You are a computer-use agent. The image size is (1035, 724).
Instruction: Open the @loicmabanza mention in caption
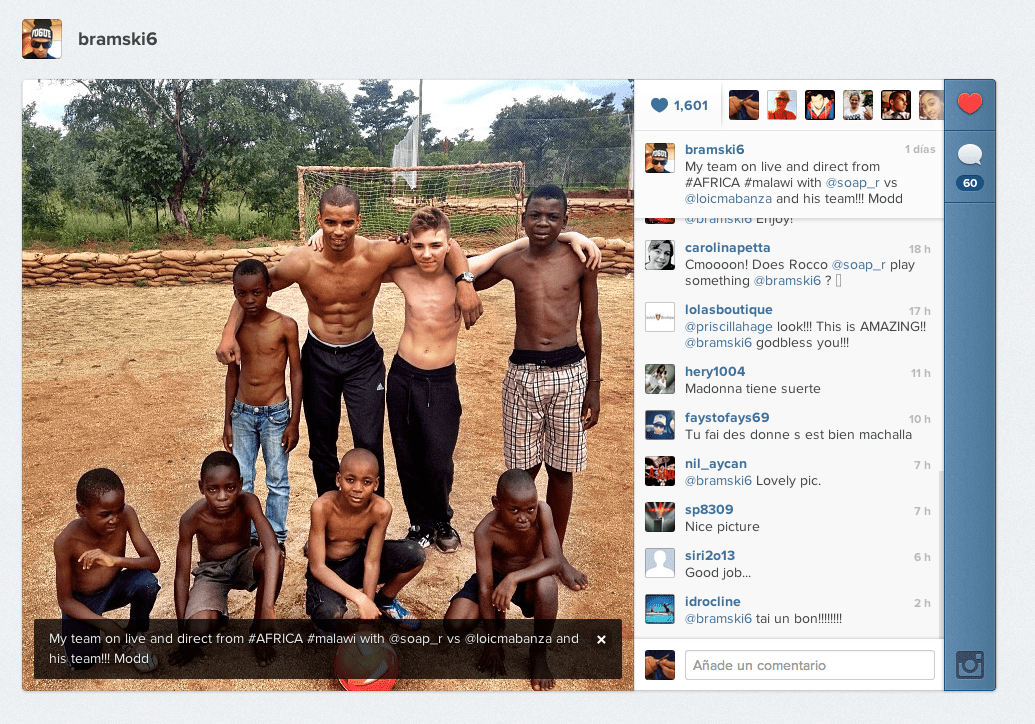tap(728, 199)
